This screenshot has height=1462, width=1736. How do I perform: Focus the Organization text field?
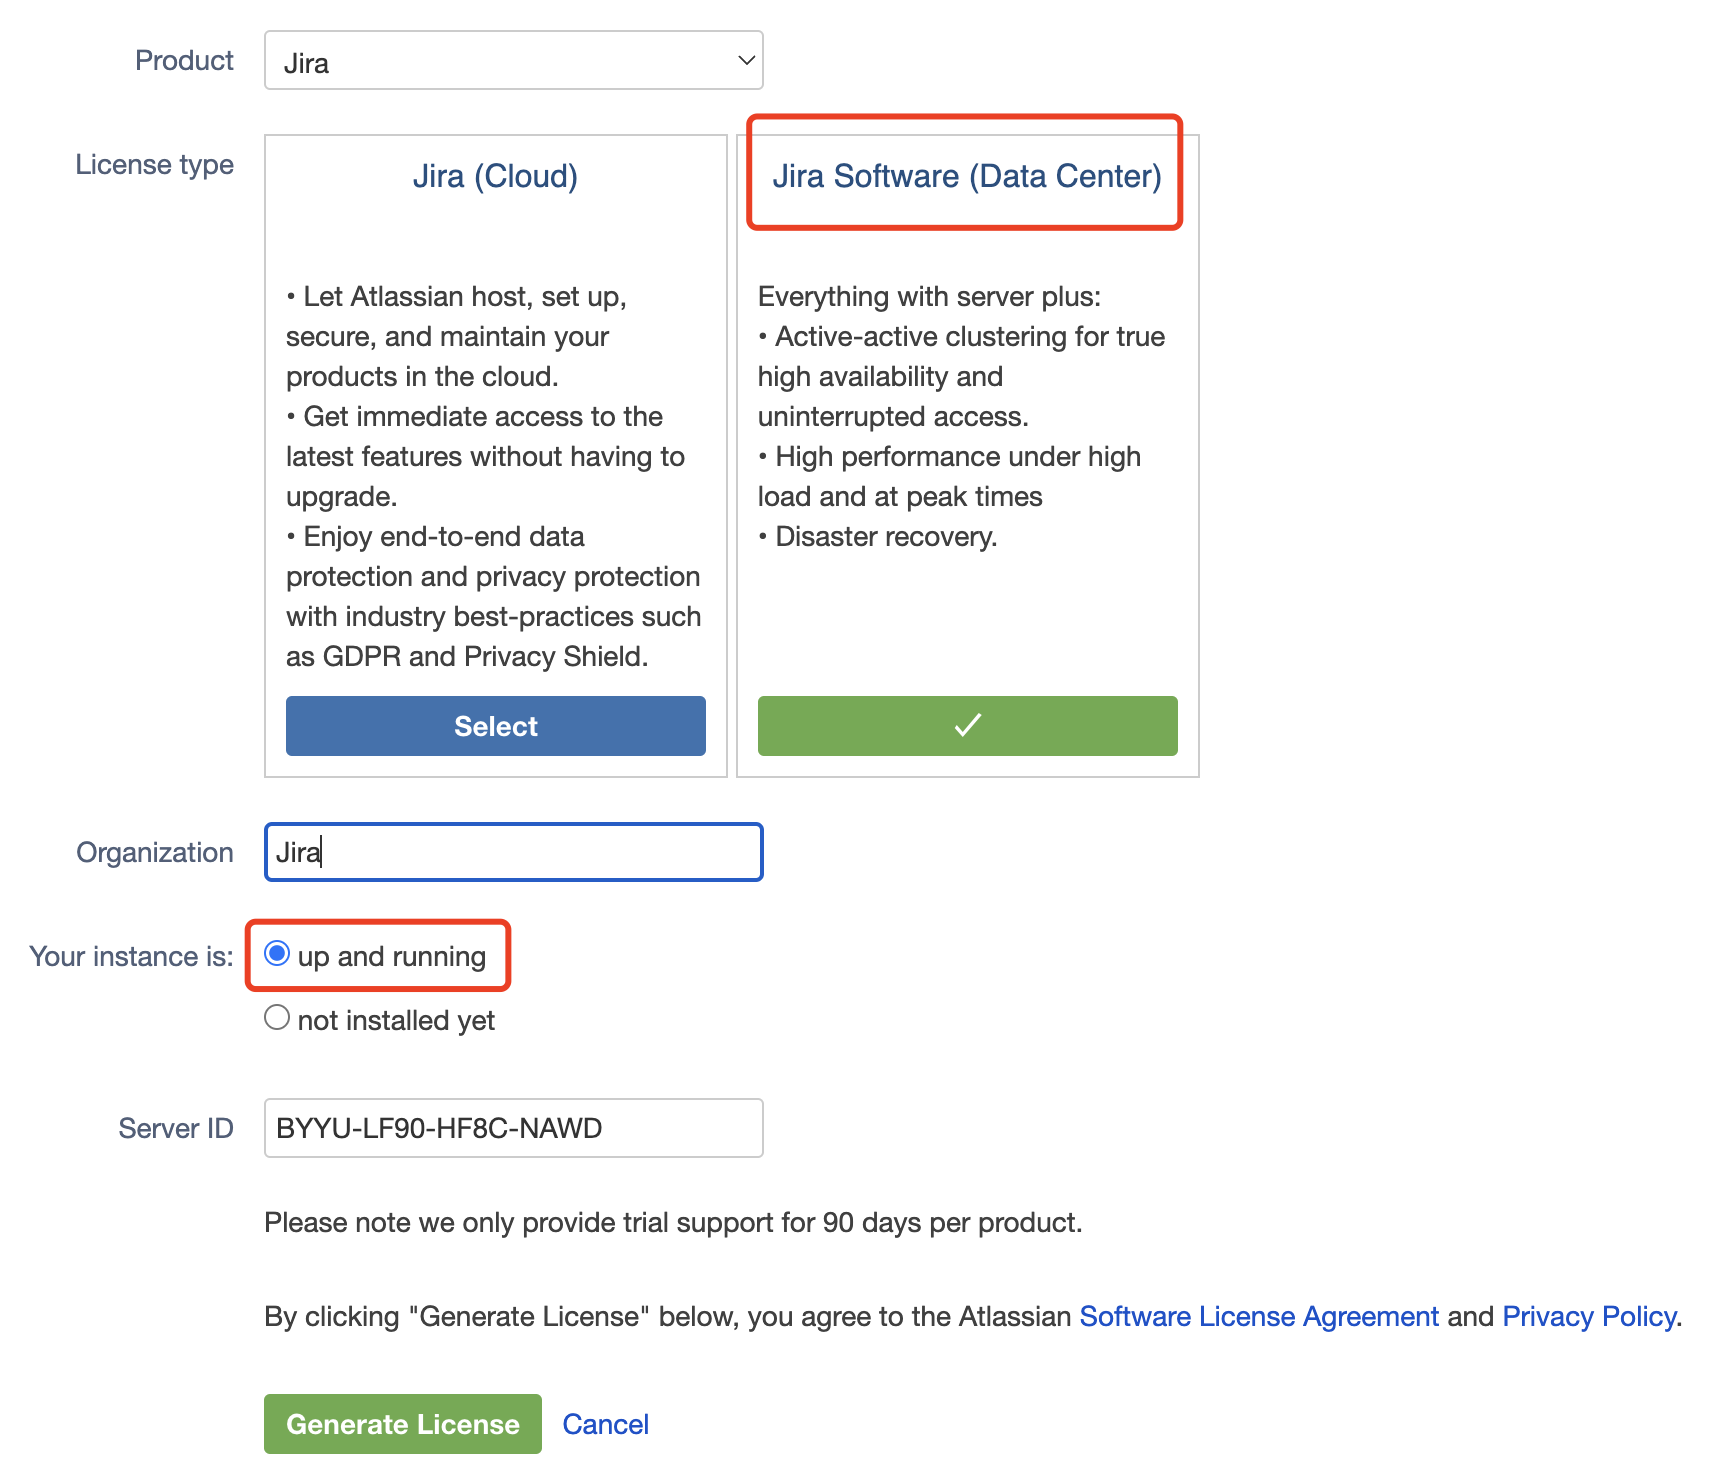(x=513, y=852)
